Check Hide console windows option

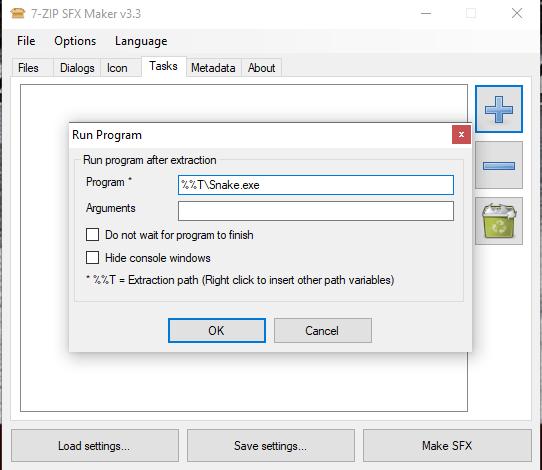coord(92,257)
